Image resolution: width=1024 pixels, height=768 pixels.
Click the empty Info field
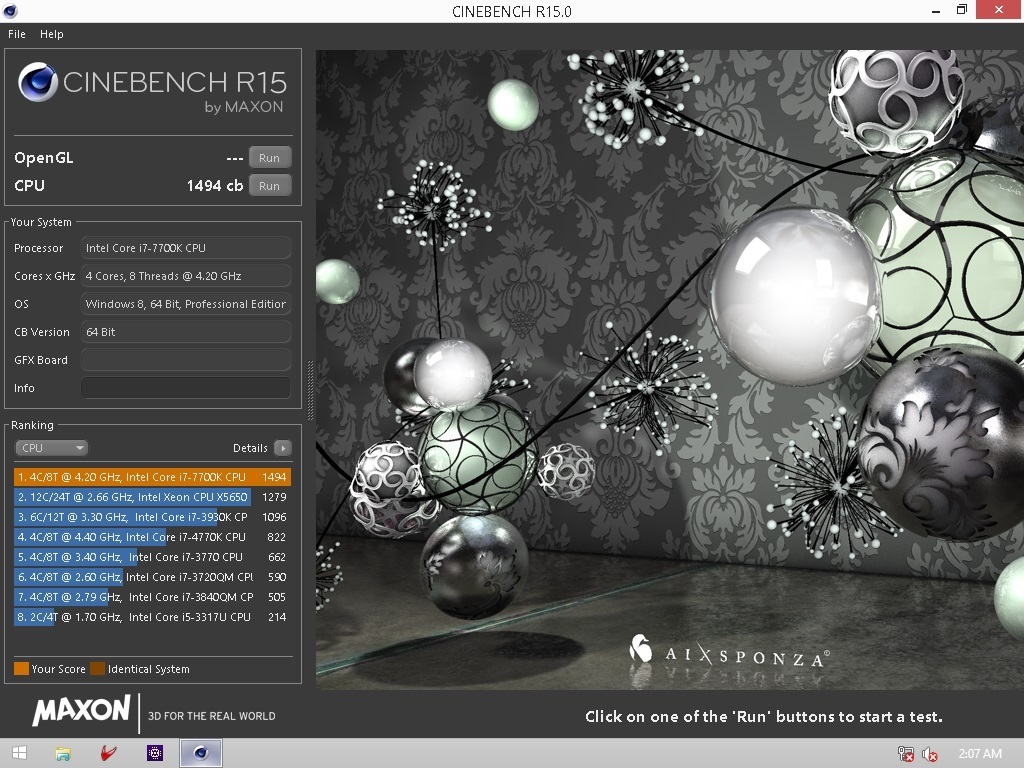(185, 388)
